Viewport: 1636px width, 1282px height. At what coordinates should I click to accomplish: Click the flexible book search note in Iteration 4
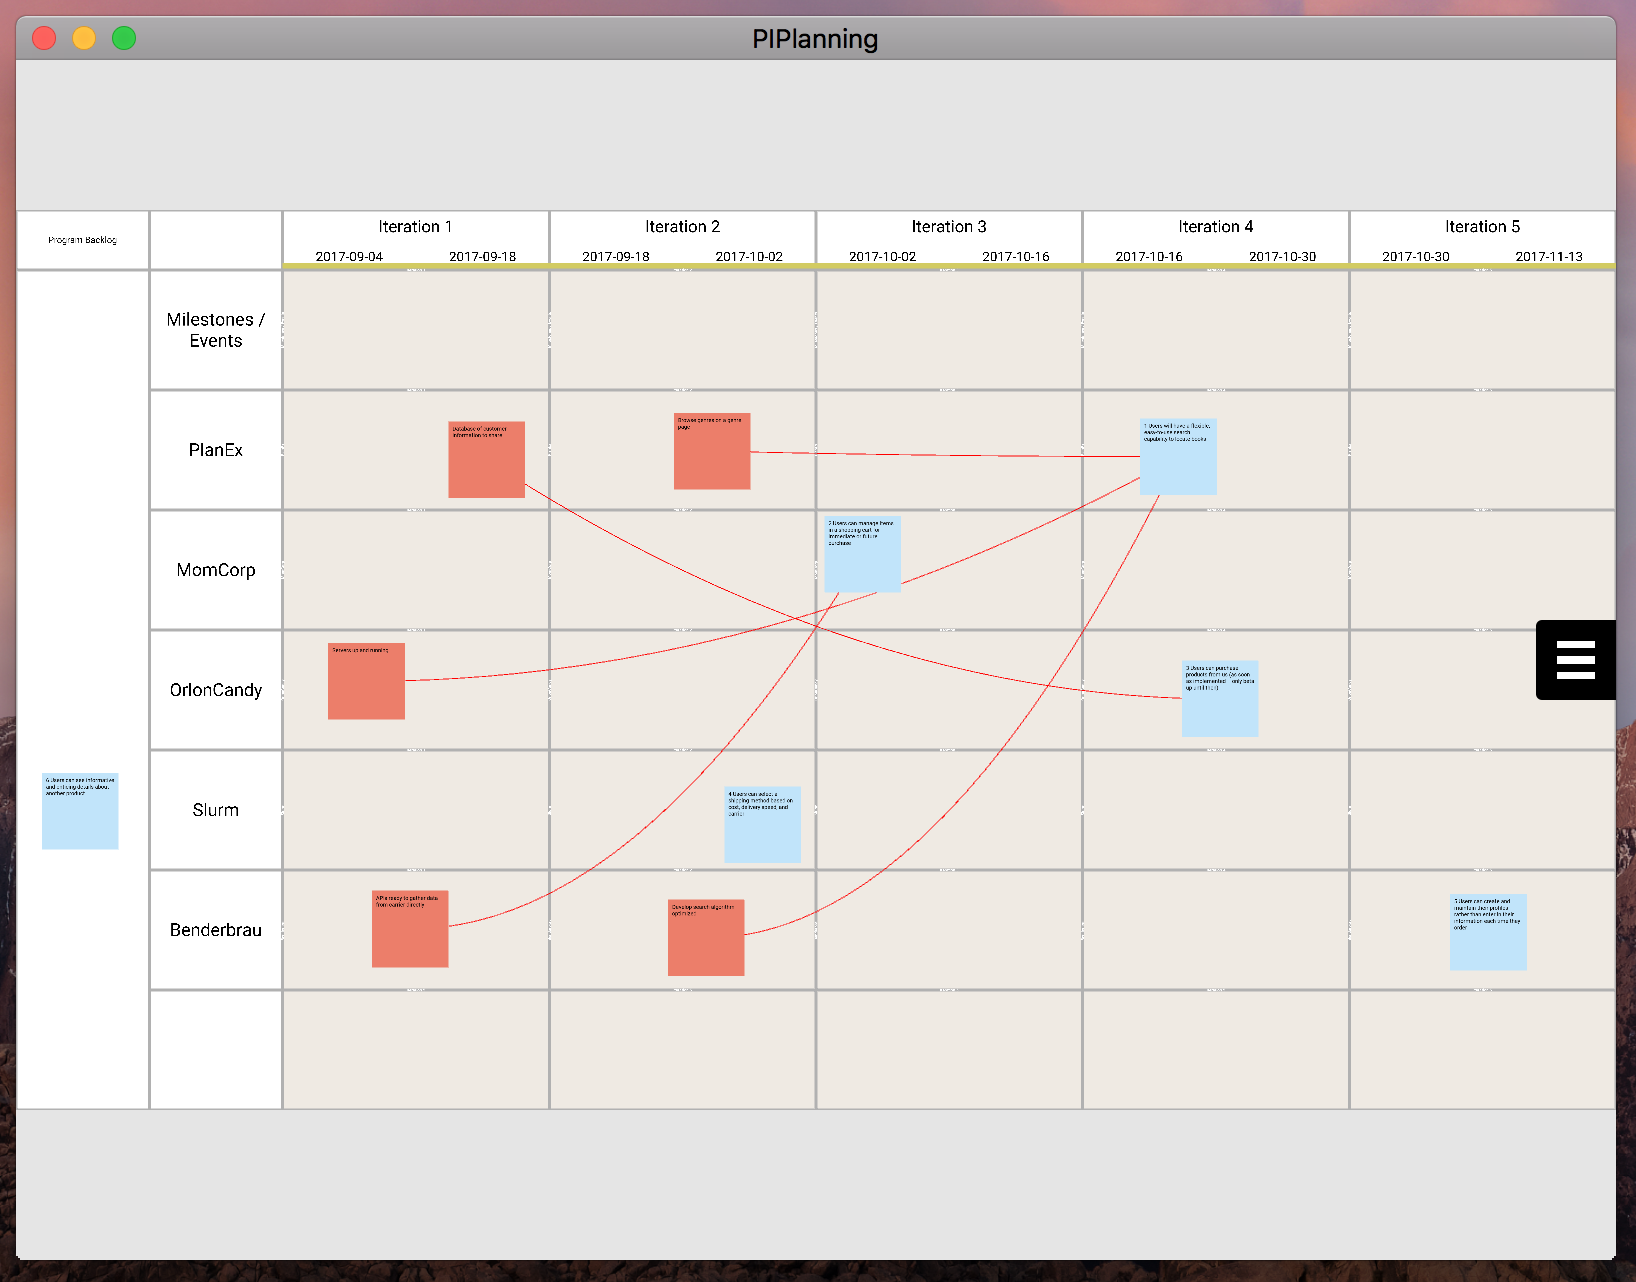click(x=1177, y=456)
